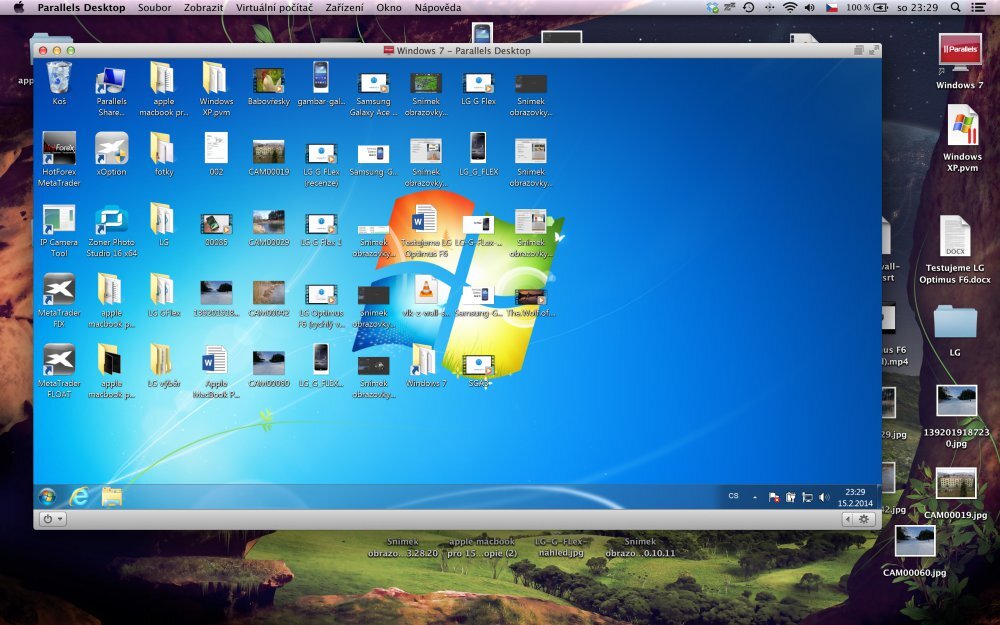Open the Koš recycle bin icon
Image resolution: width=1000 pixels, height=625 pixels.
(57, 78)
